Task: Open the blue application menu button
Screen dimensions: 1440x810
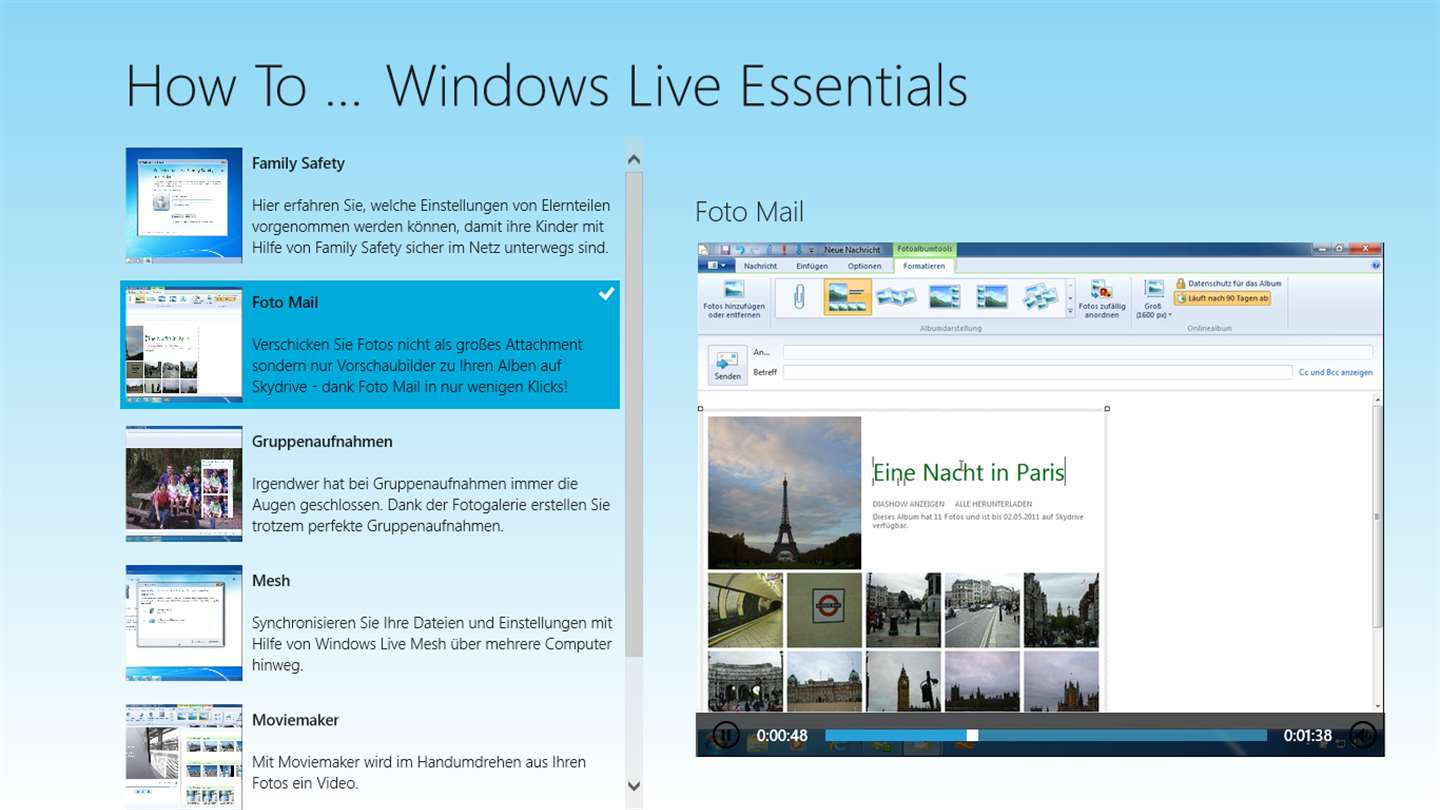Action: click(x=717, y=266)
